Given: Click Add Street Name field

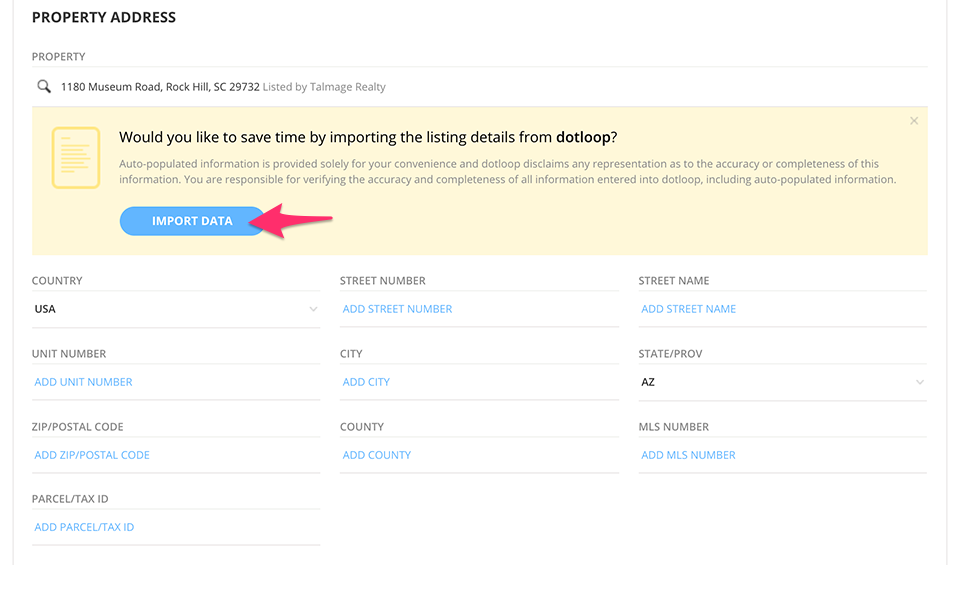Looking at the screenshot, I should tap(688, 309).
